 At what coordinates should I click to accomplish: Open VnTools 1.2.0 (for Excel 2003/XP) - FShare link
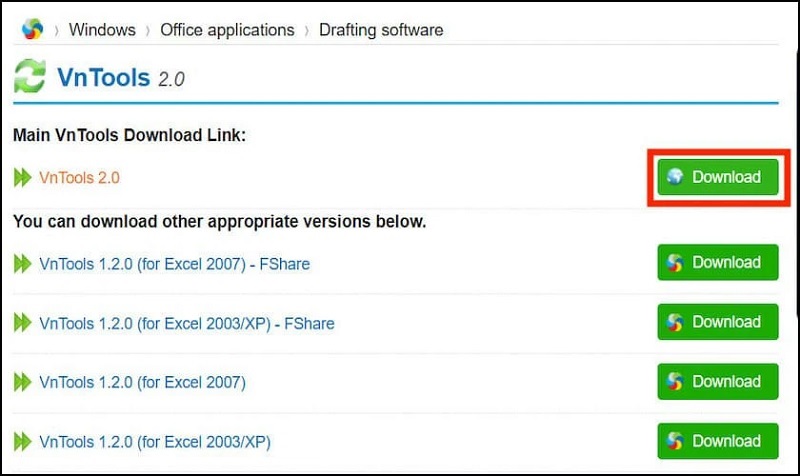(186, 323)
